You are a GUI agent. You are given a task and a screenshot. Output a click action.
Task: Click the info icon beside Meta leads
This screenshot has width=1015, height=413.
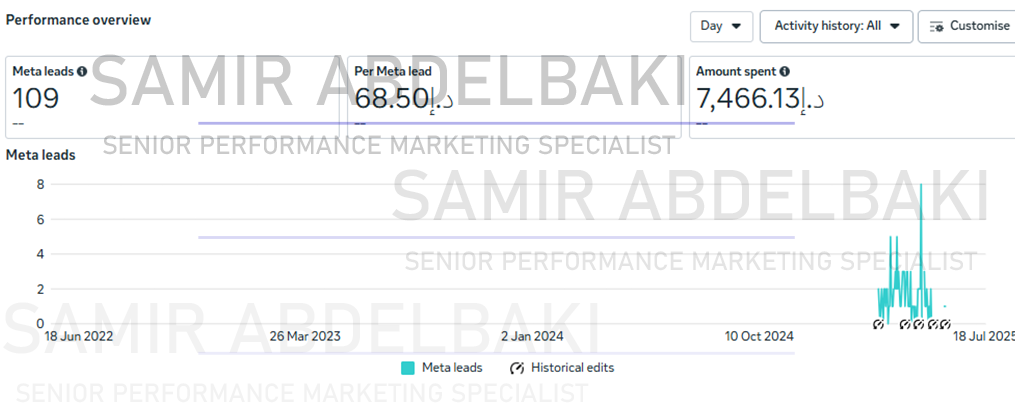[82, 72]
